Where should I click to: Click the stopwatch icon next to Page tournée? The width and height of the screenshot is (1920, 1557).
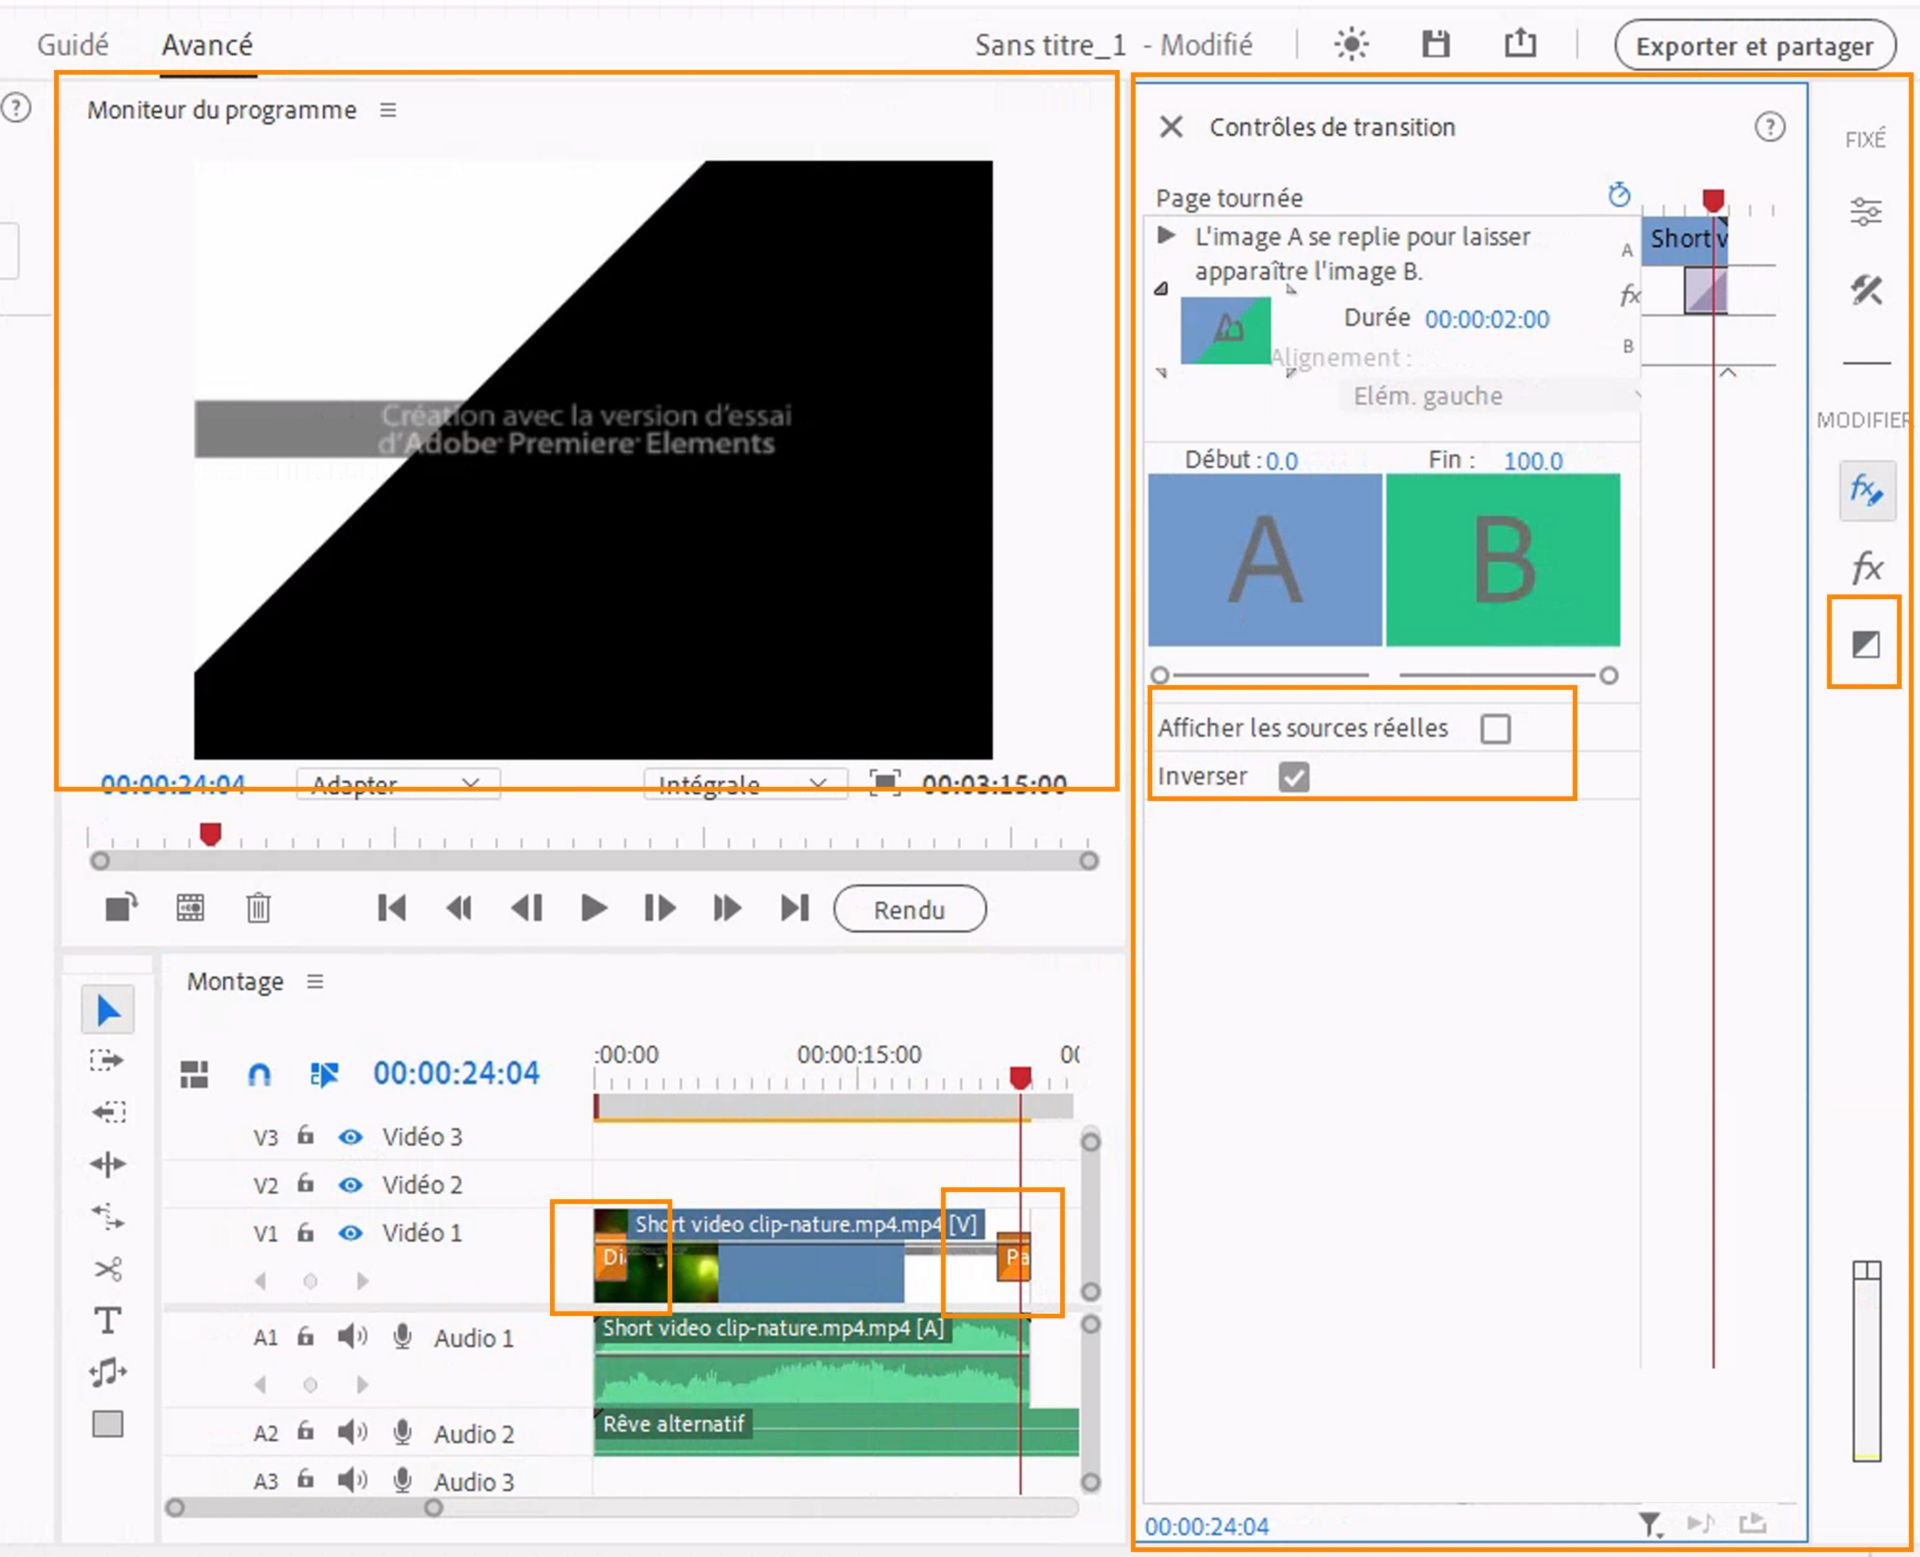click(x=1619, y=194)
